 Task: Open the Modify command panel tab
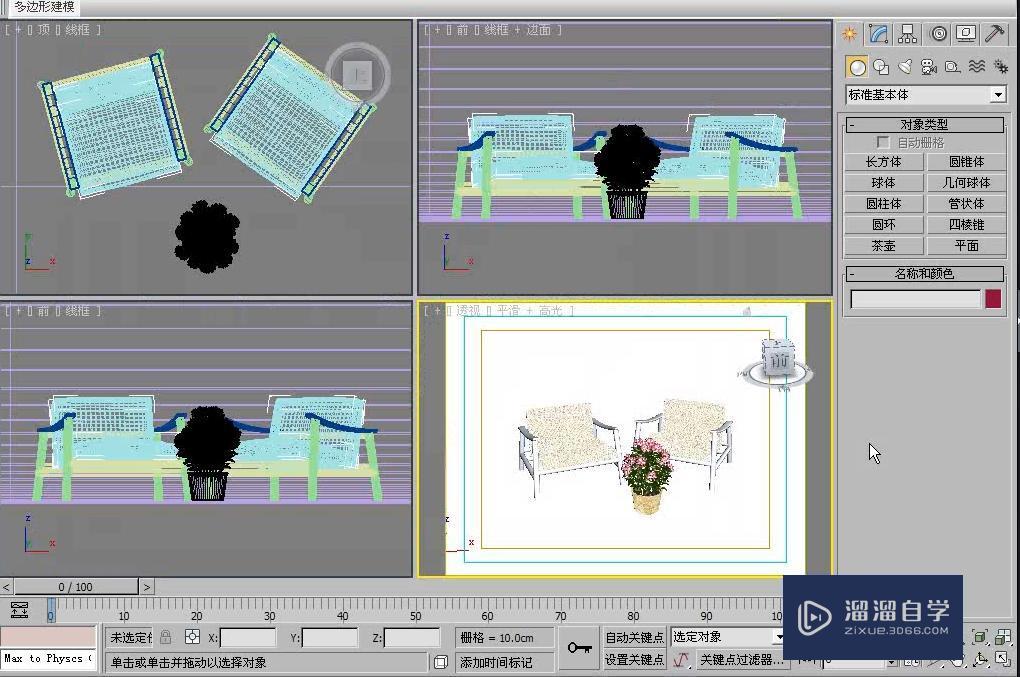tap(878, 34)
